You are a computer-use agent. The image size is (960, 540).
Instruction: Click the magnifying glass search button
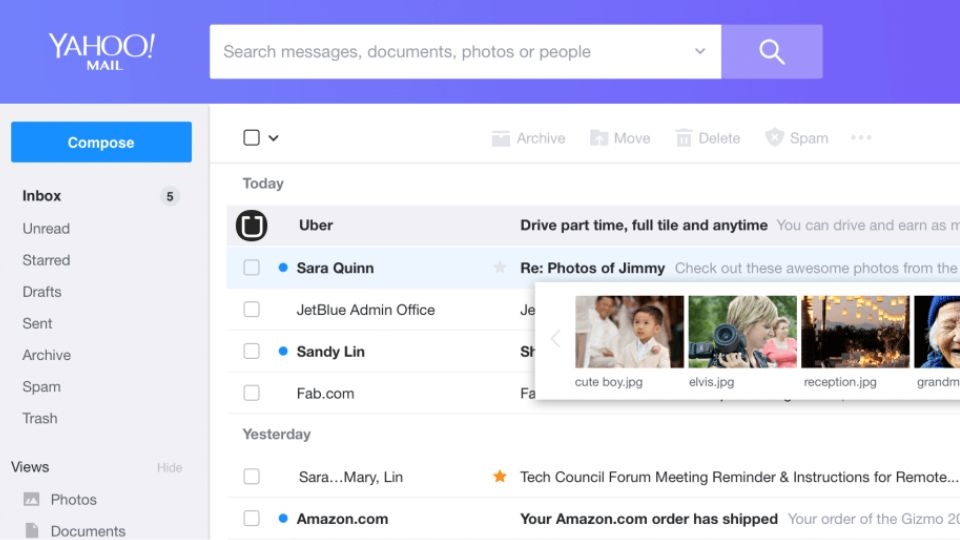771,51
